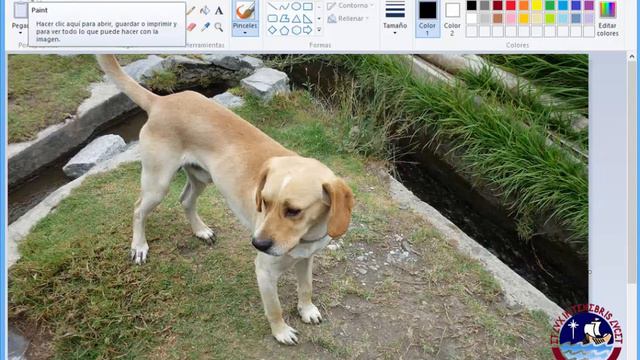640x360 pixels.
Task: Choose the Oval shape
Action: tap(296, 6)
